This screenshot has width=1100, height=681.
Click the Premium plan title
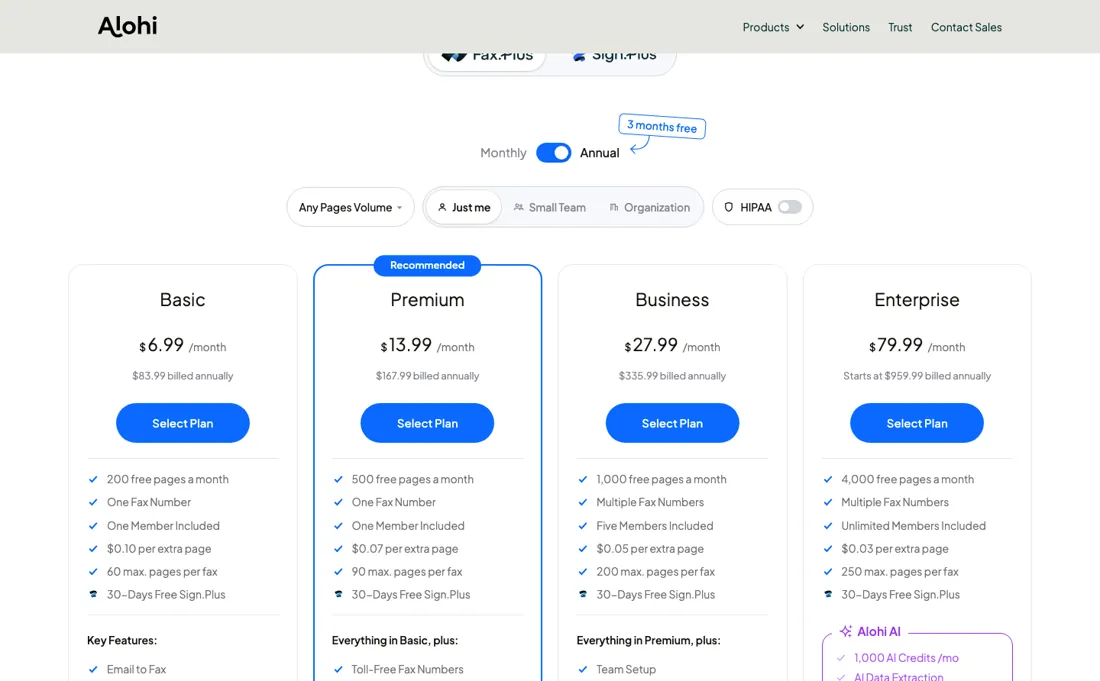click(x=427, y=299)
